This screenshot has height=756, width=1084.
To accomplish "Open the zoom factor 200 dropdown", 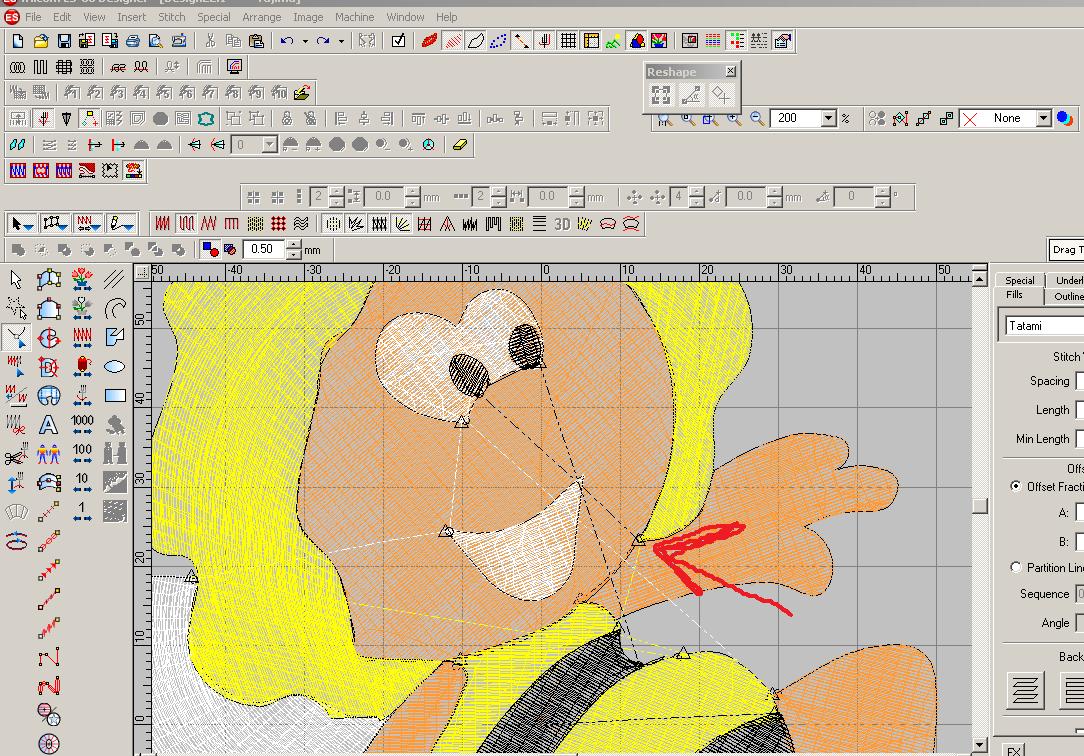I will coord(828,119).
